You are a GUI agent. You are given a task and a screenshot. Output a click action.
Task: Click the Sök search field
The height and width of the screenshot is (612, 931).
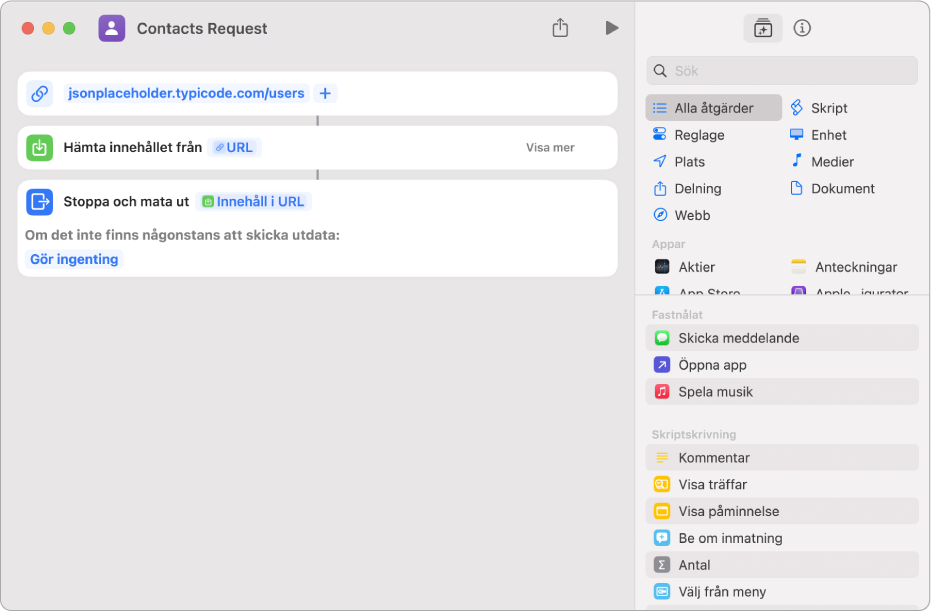pyautogui.click(x=782, y=71)
